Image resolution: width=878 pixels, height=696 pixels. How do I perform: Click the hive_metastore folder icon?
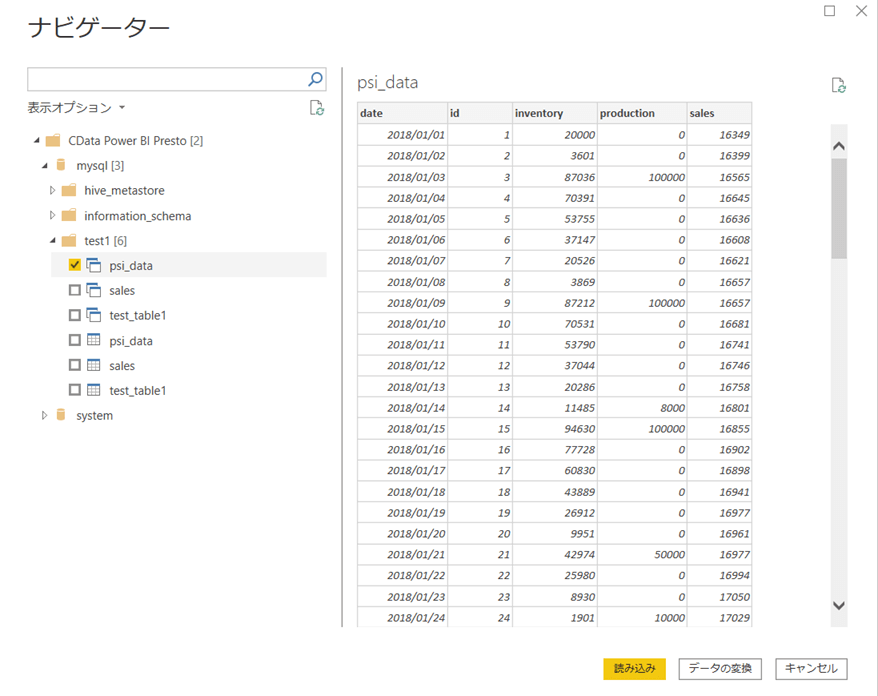click(x=69, y=190)
